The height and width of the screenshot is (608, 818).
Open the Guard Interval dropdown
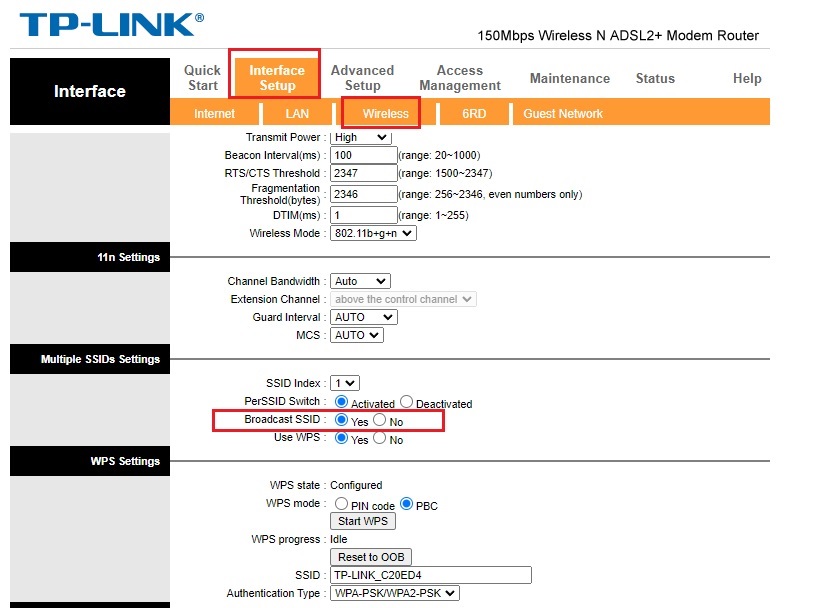(364, 317)
